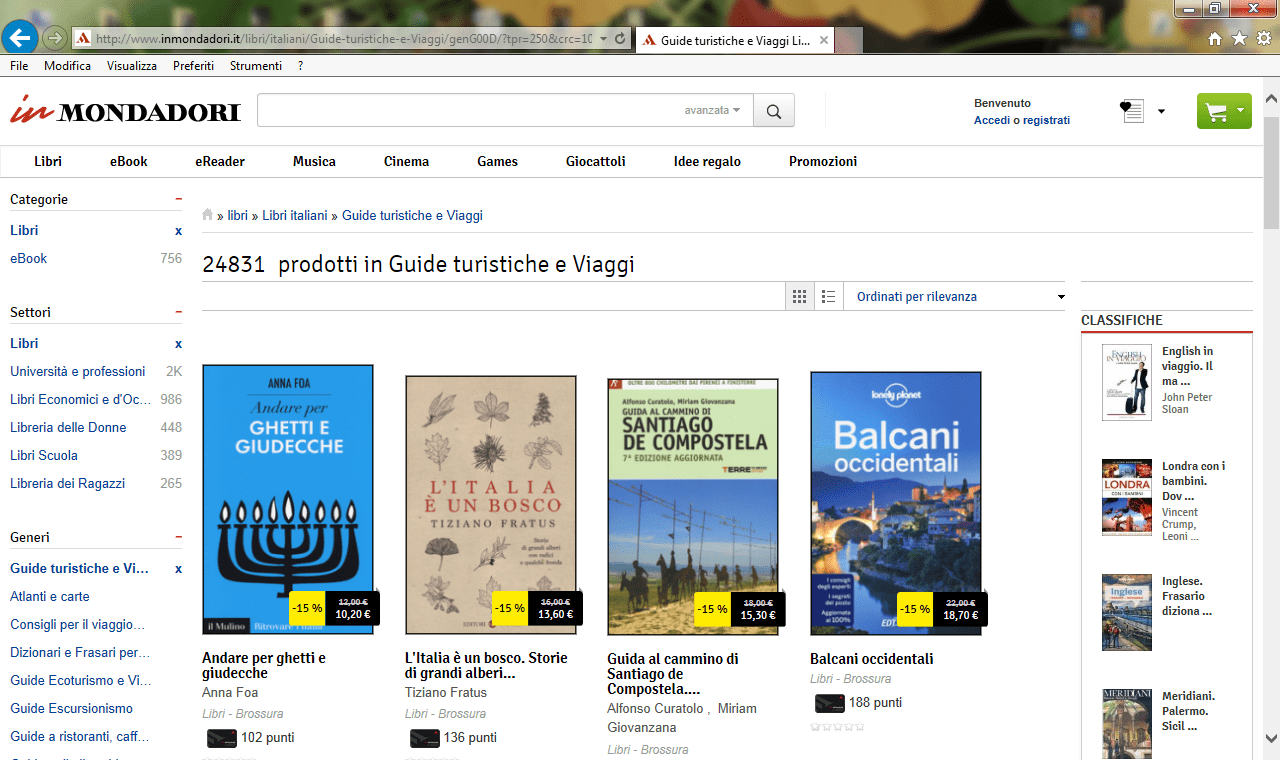Open the Strumenti menu
1280x760 pixels.
tap(255, 65)
